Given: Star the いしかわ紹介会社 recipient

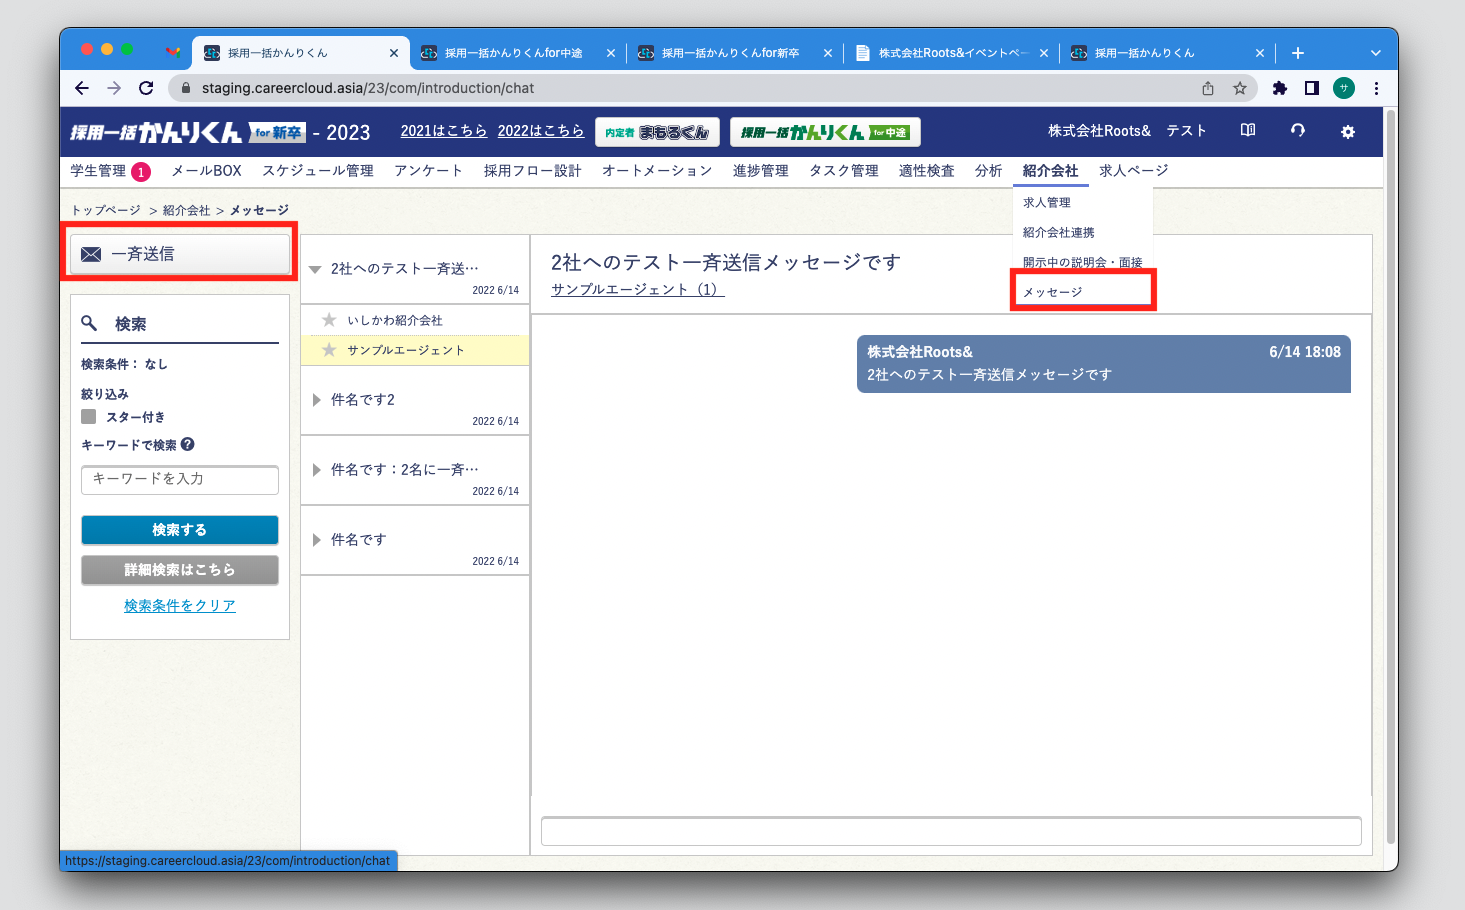Looking at the screenshot, I should 329,320.
